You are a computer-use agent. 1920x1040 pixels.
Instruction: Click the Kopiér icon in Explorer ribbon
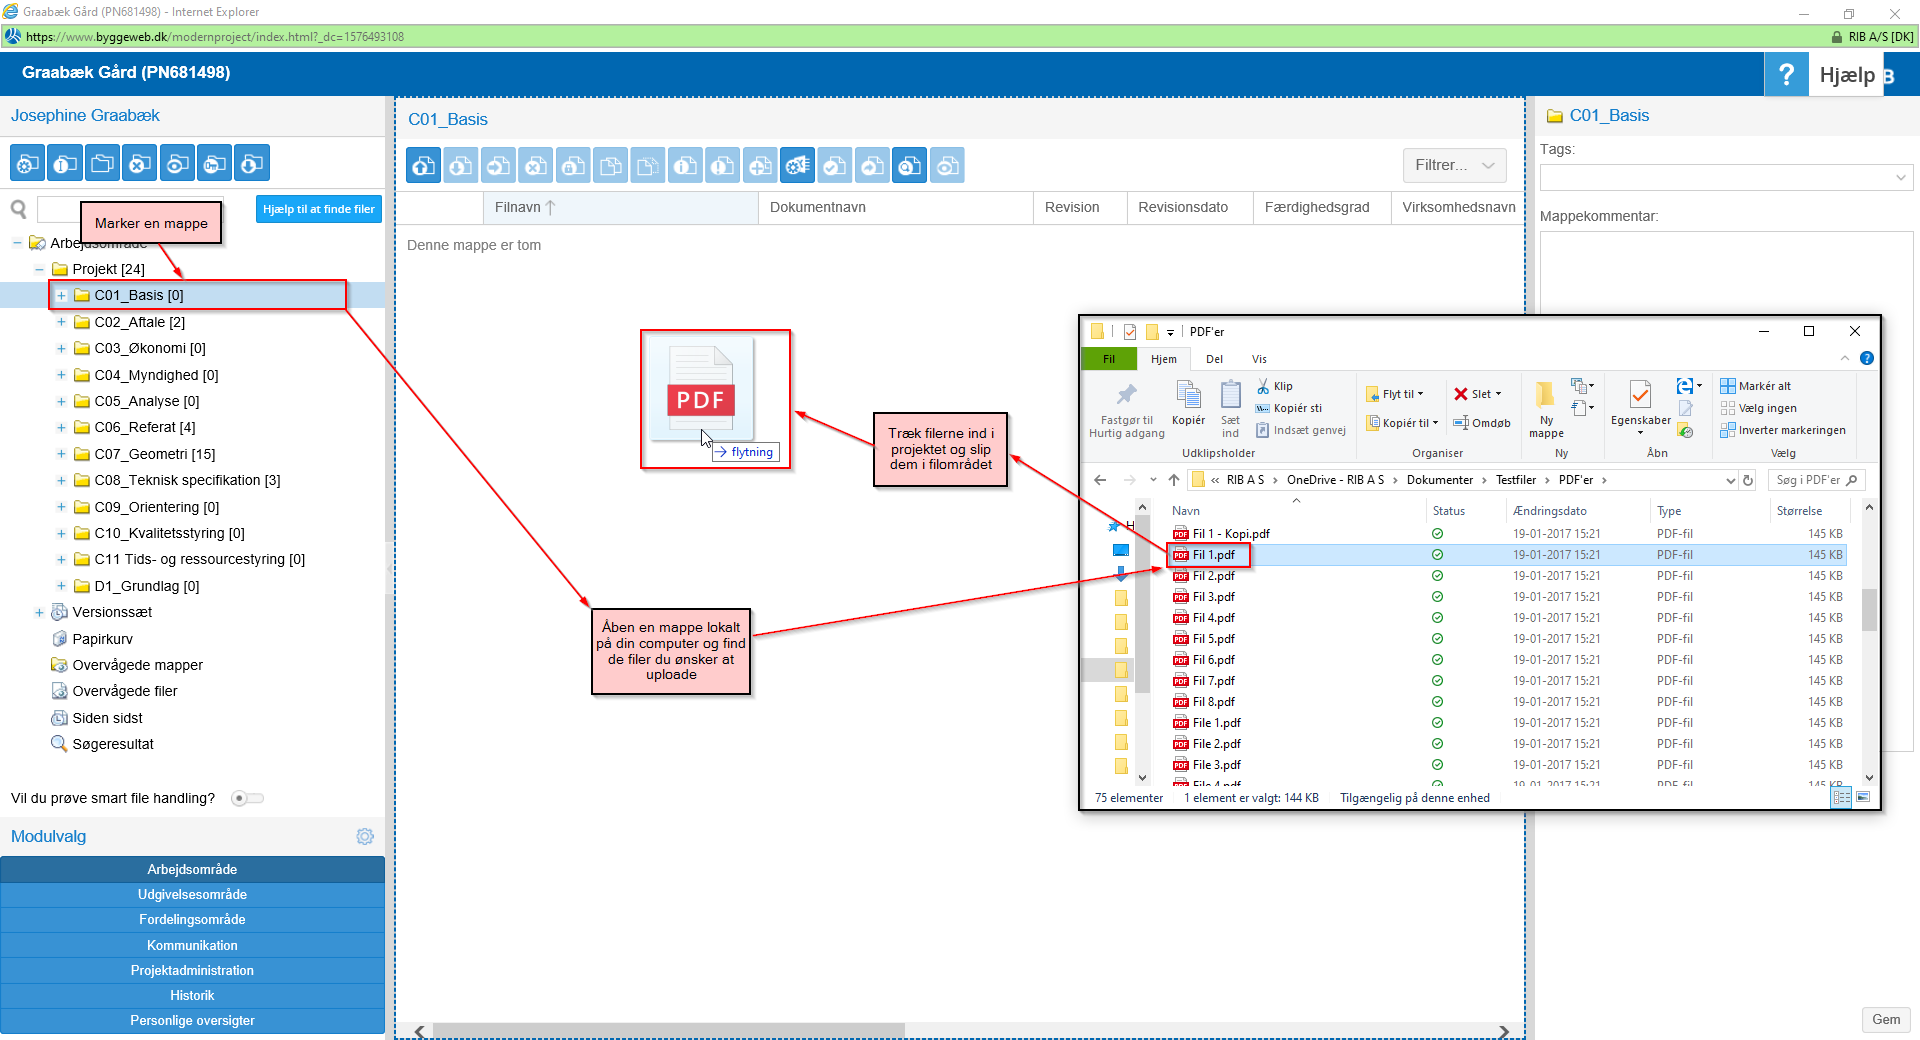click(1188, 403)
